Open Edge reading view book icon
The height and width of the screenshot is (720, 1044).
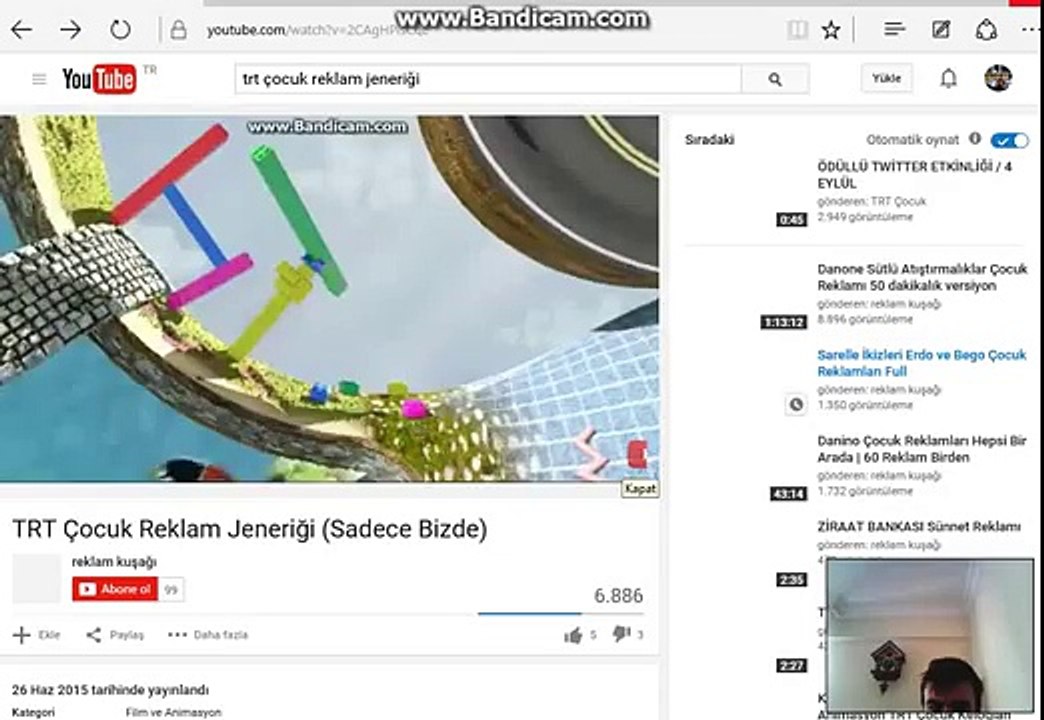(797, 29)
